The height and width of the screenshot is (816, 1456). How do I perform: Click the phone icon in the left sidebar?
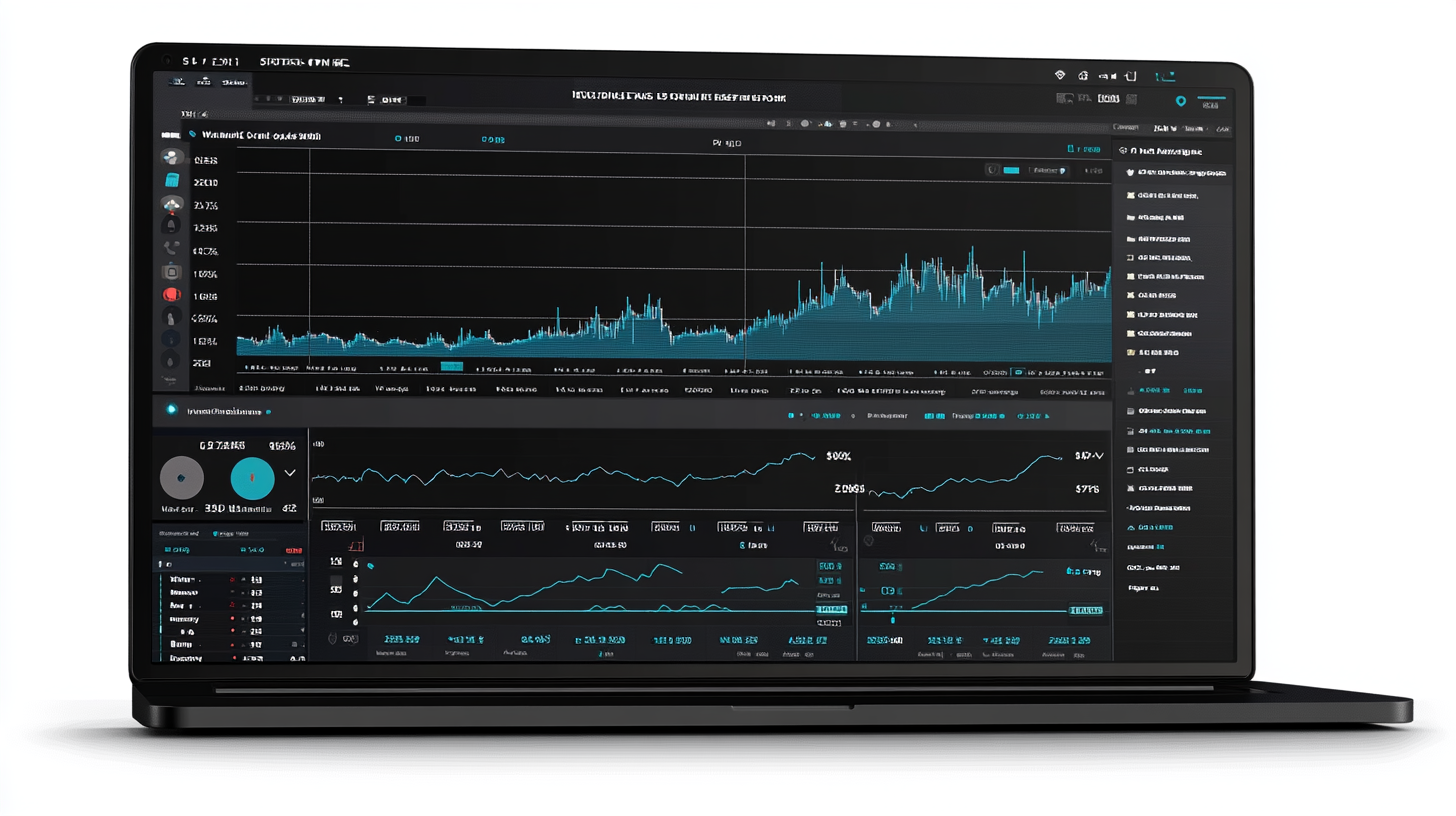pos(171,249)
